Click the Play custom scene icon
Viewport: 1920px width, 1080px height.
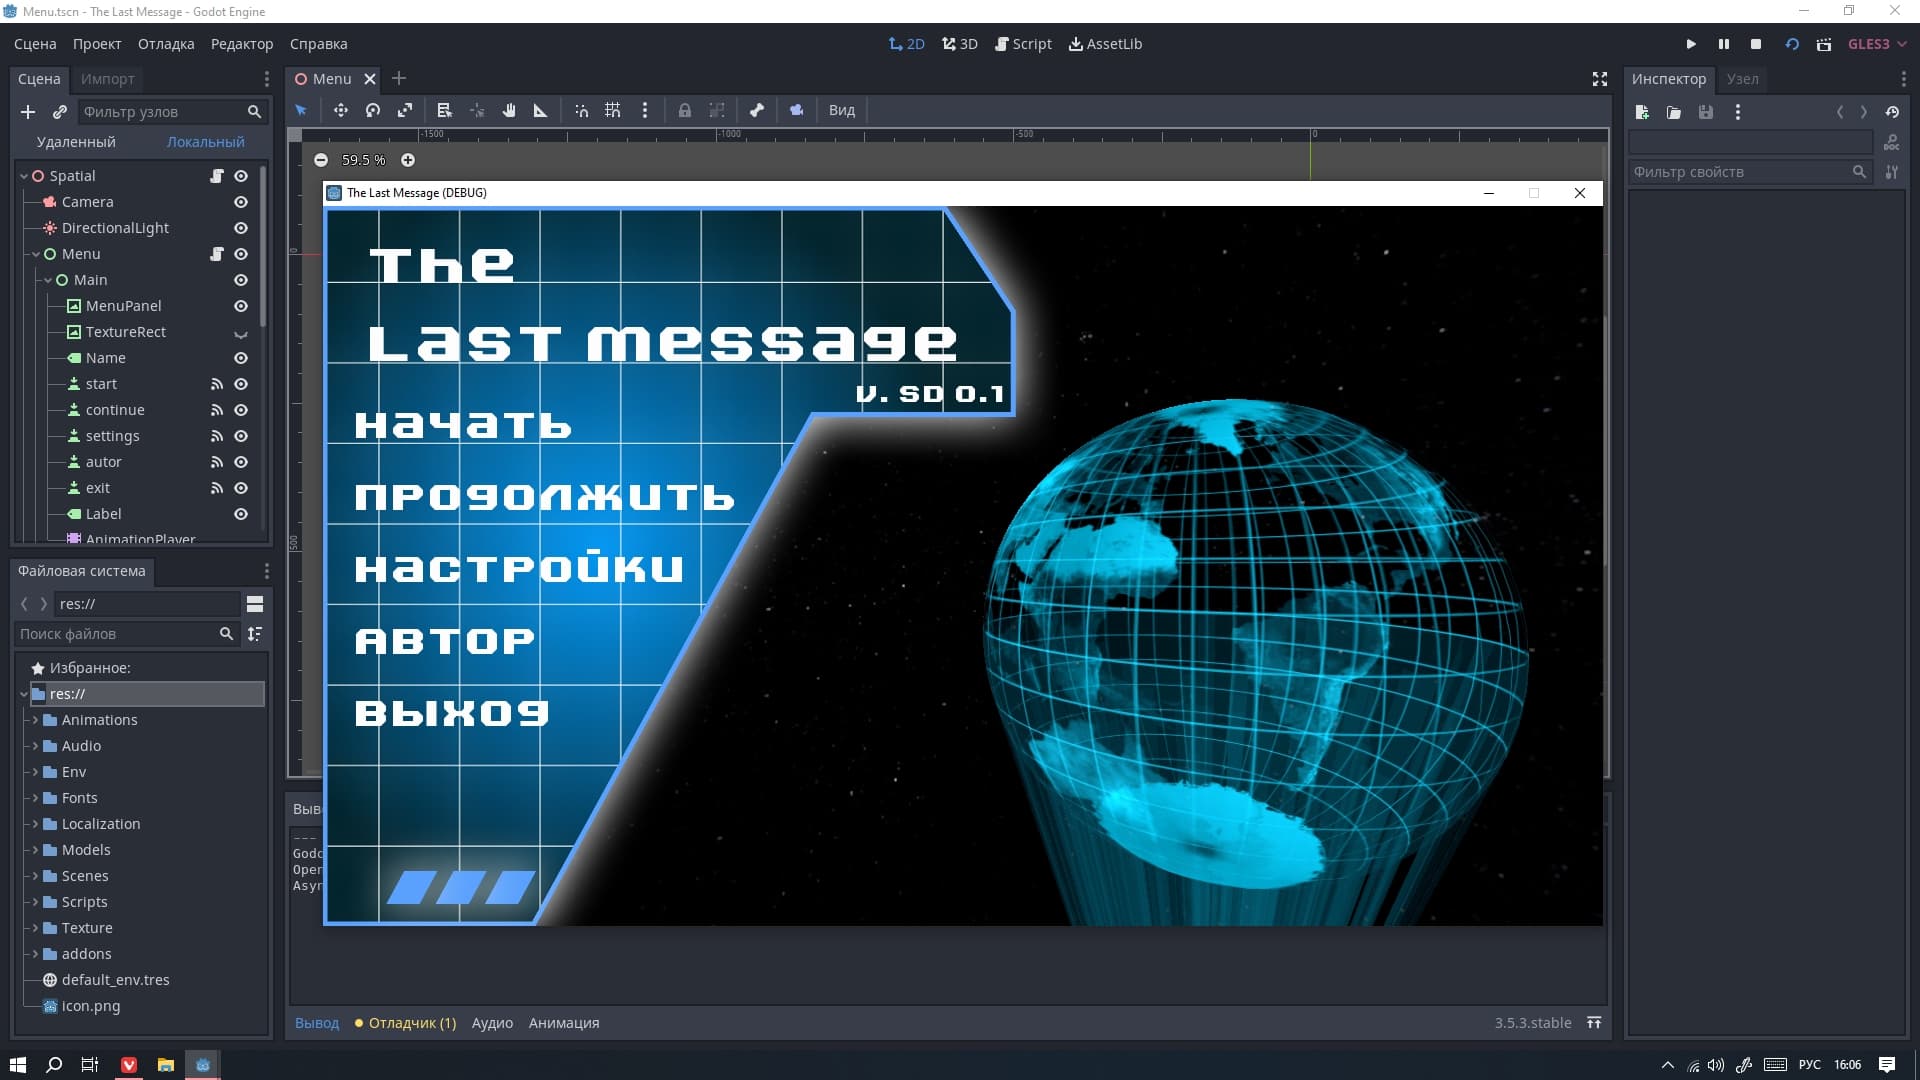pos(1824,44)
